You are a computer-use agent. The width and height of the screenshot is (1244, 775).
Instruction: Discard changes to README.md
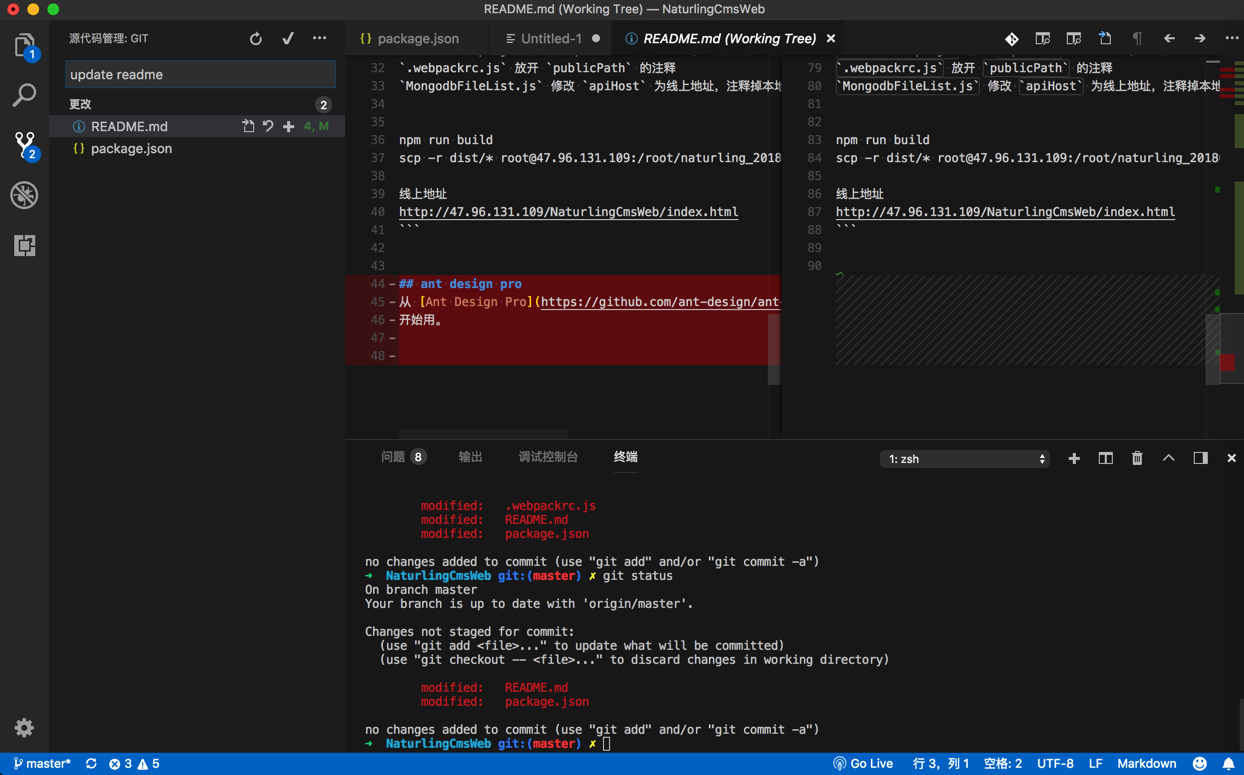click(x=268, y=127)
